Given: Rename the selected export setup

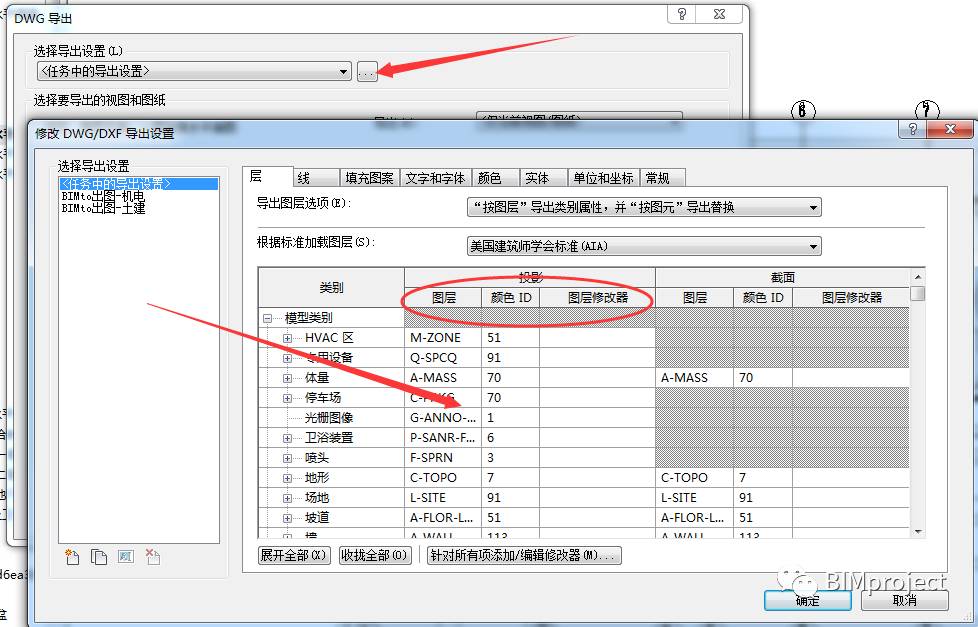Looking at the screenshot, I should coord(125,557).
